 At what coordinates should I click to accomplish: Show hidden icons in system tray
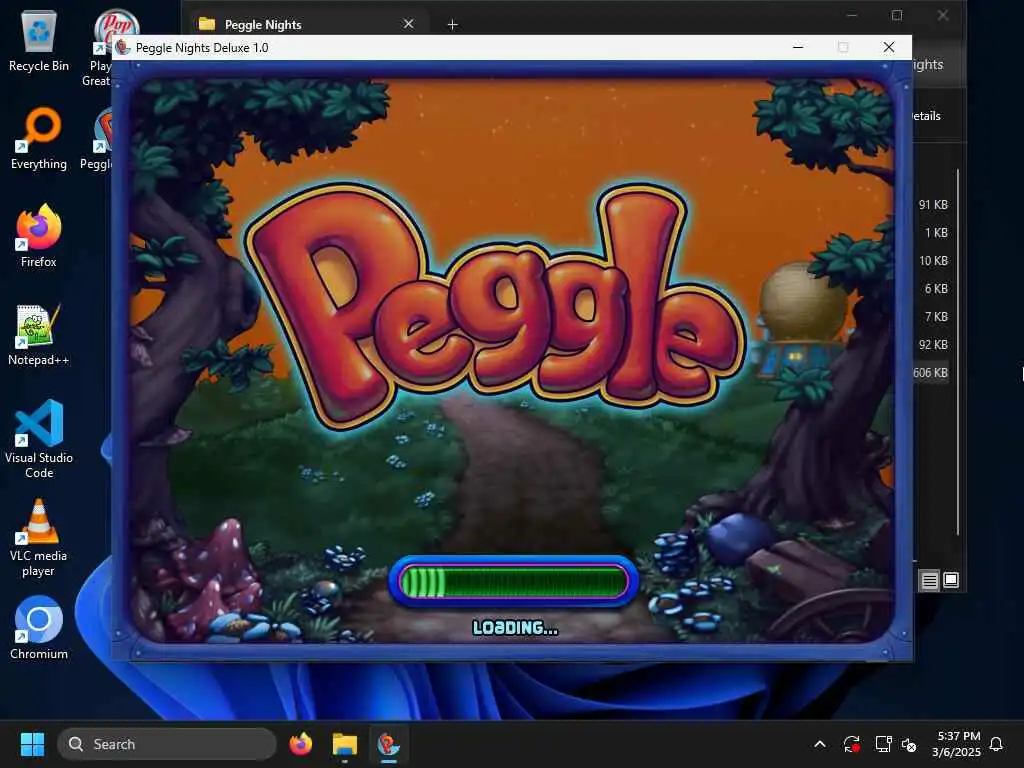tap(820, 744)
